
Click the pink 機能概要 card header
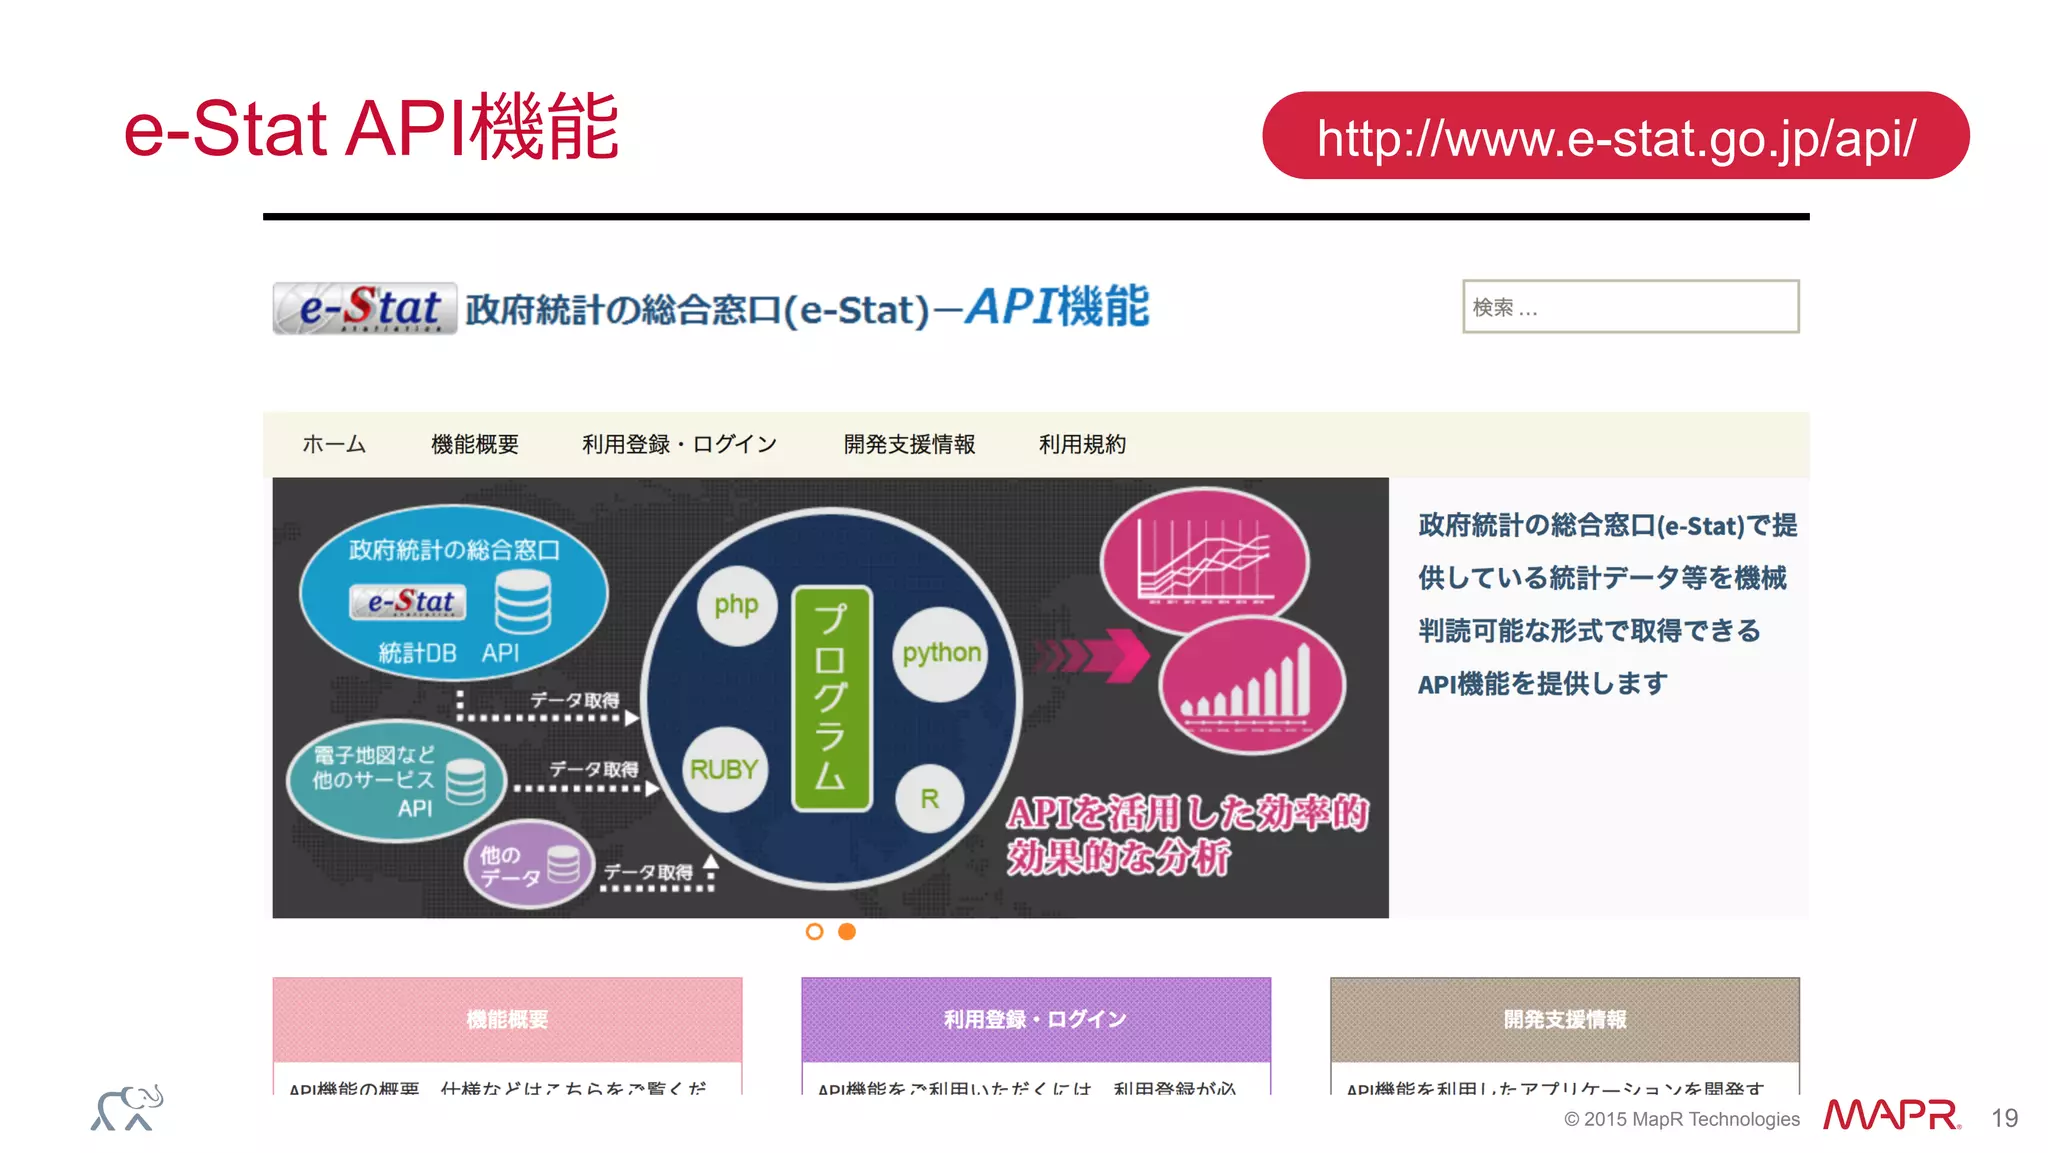507,1019
